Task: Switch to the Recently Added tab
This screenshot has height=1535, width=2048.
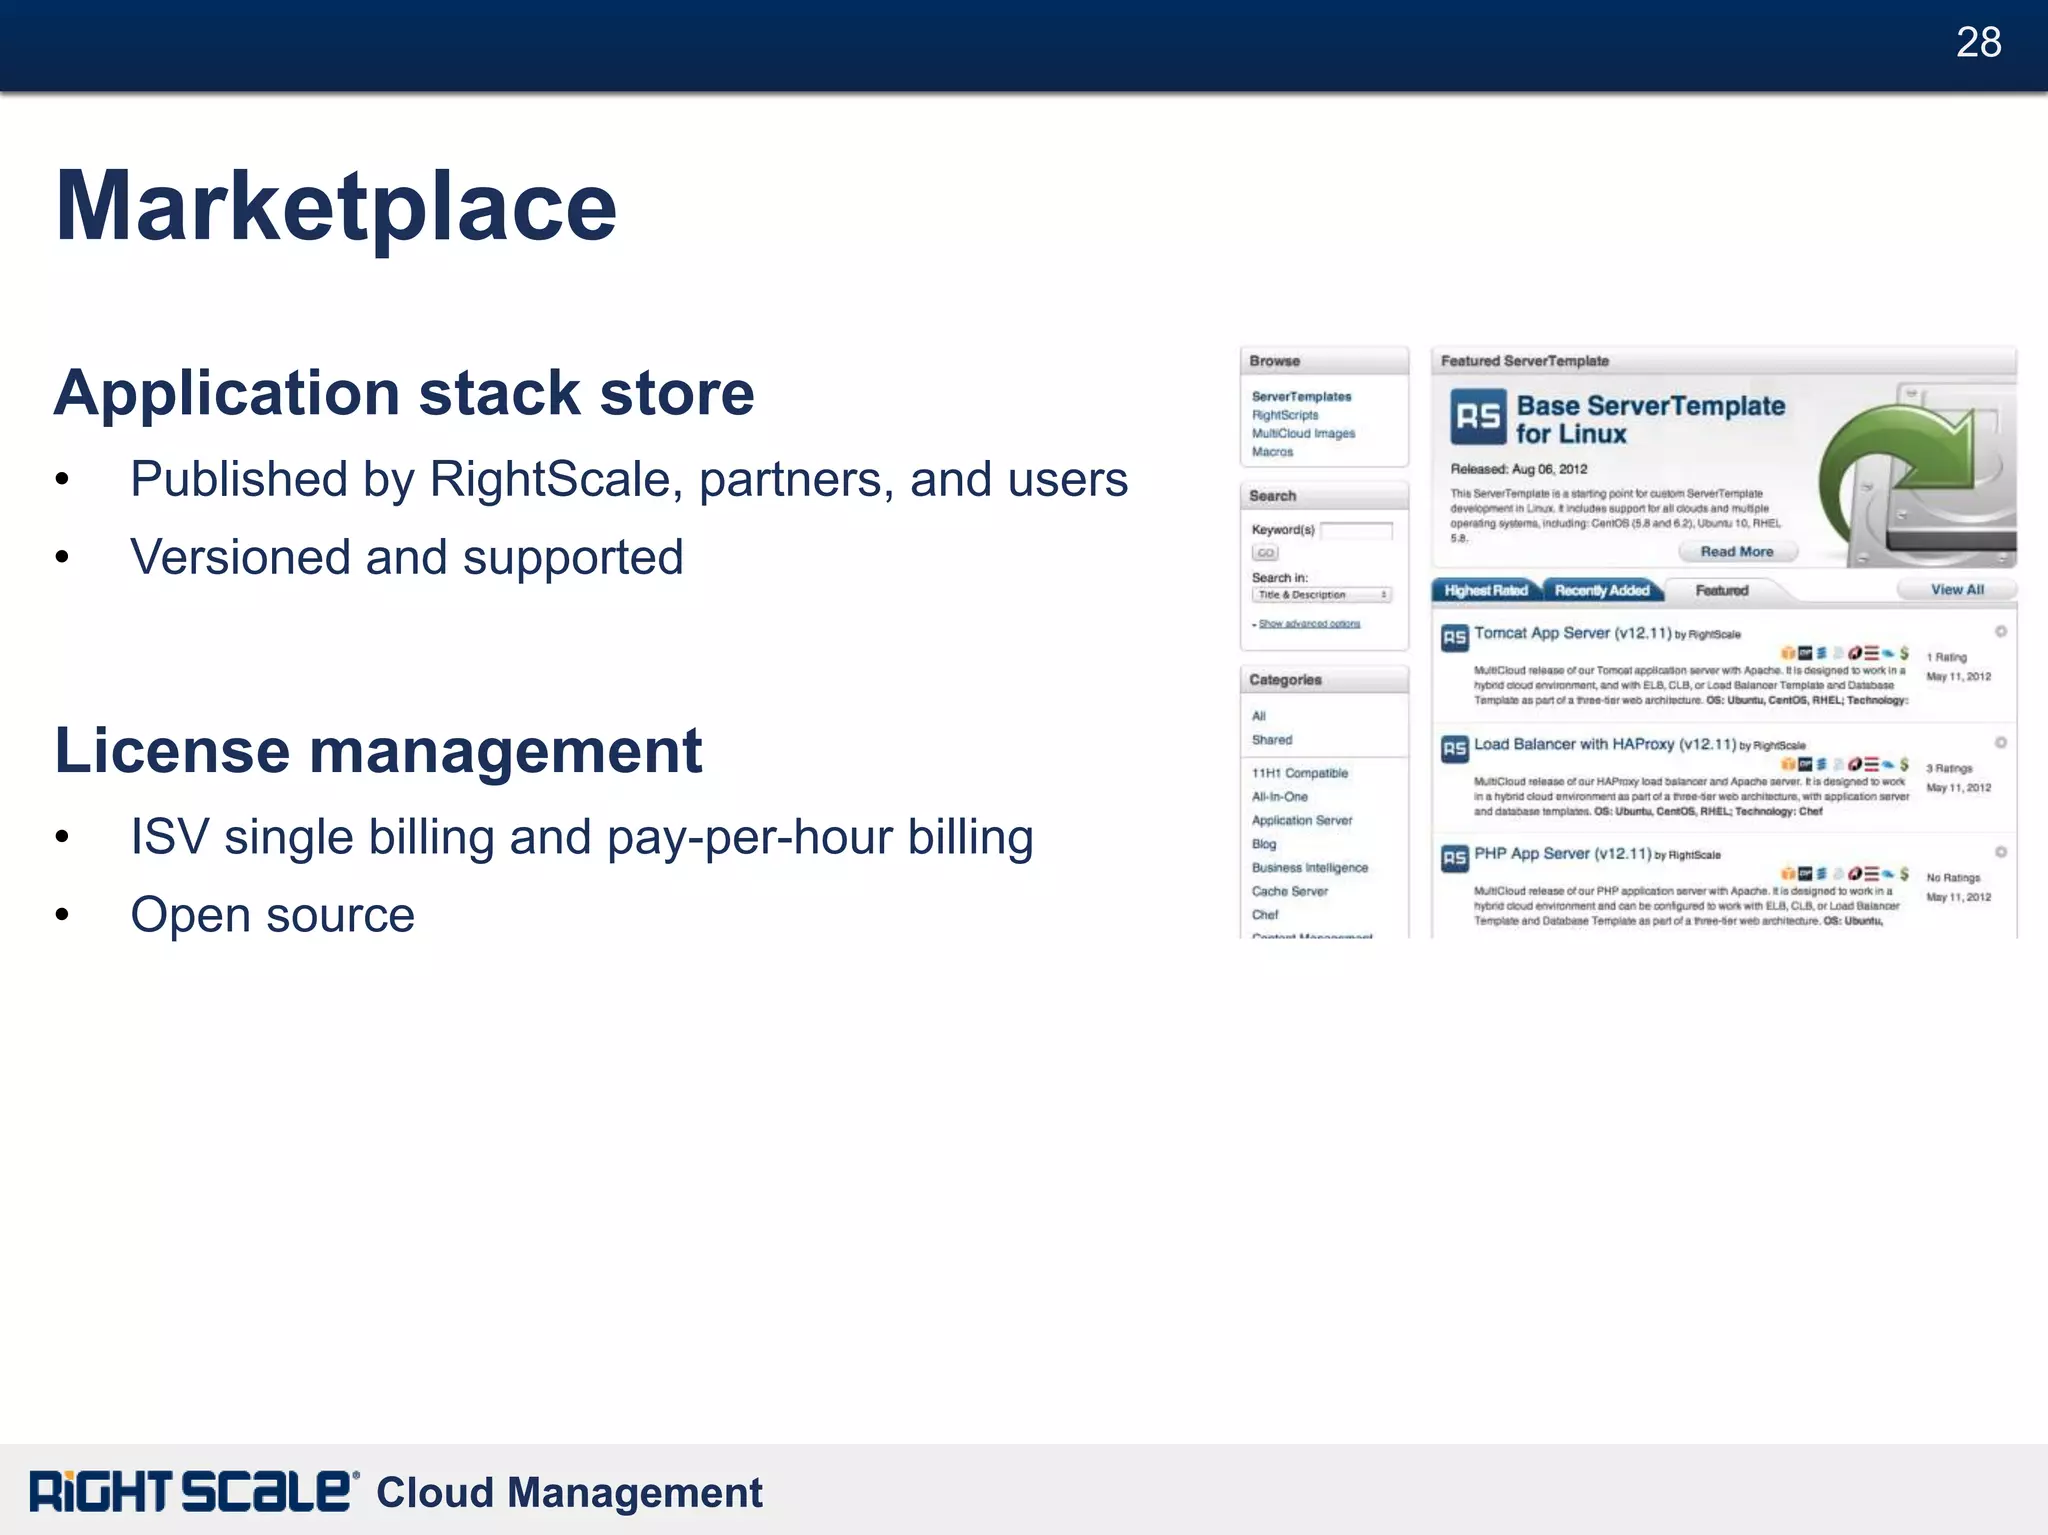Action: click(1601, 590)
